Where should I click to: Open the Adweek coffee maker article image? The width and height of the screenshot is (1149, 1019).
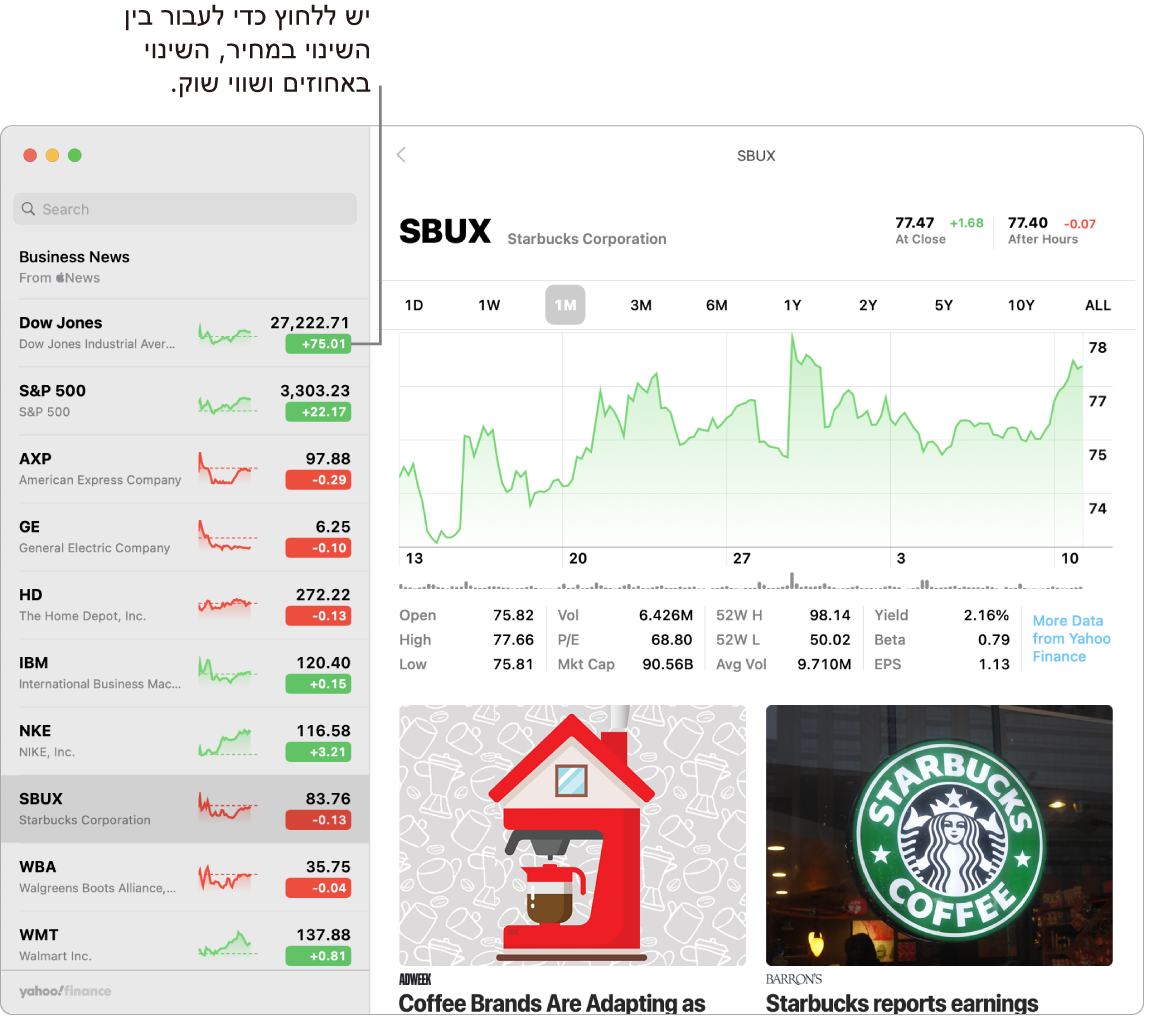(572, 835)
